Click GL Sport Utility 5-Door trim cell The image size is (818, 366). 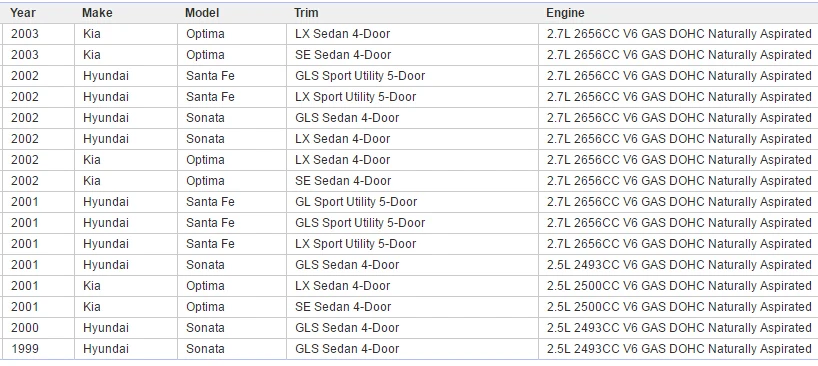pos(356,202)
